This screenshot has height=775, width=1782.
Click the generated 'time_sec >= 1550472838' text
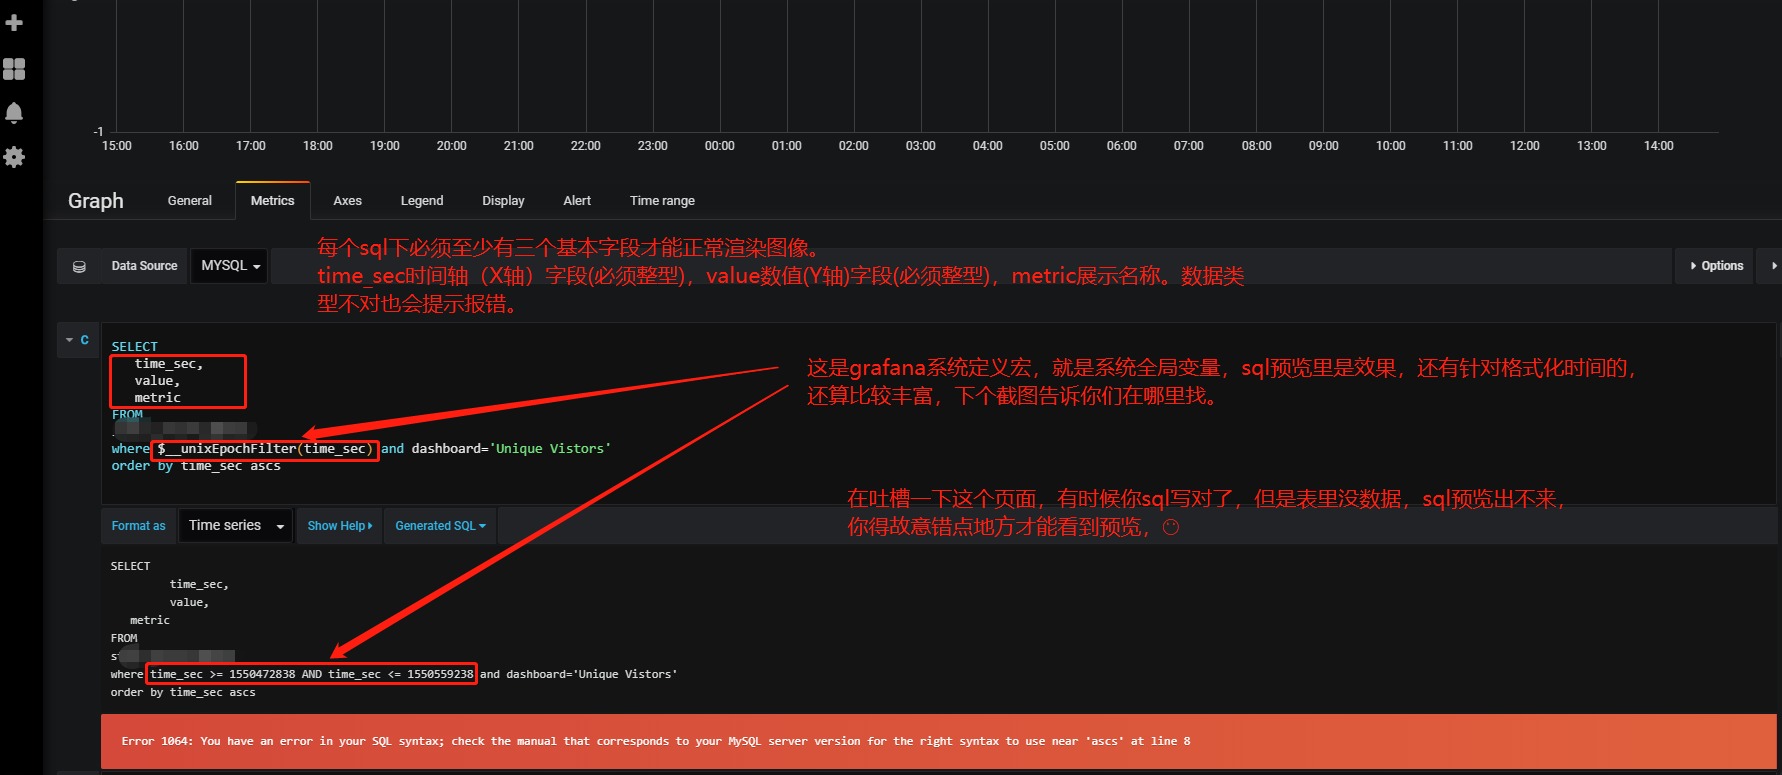click(222, 674)
